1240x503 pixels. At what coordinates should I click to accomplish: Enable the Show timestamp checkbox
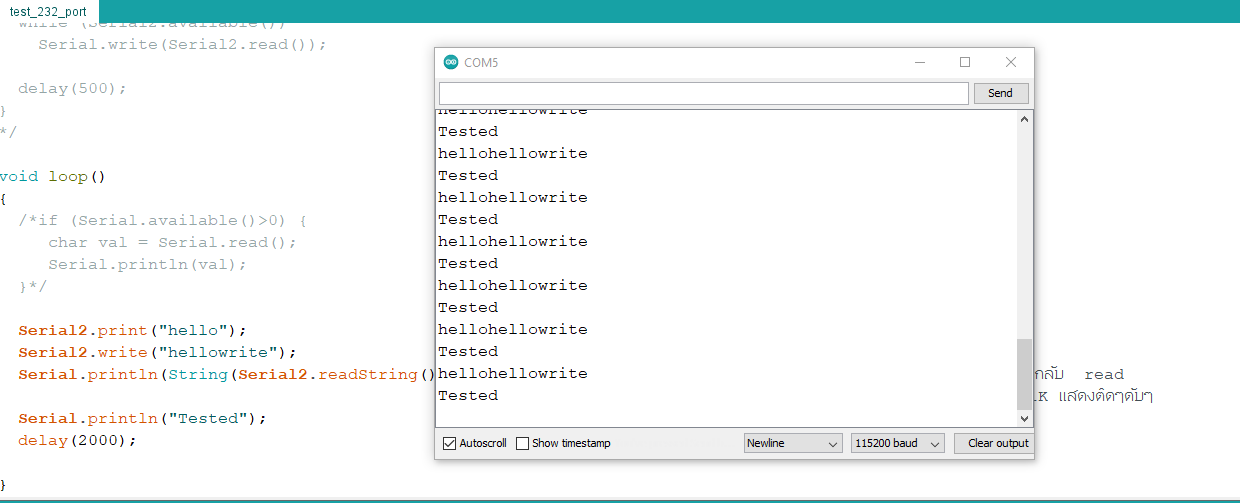pos(522,443)
